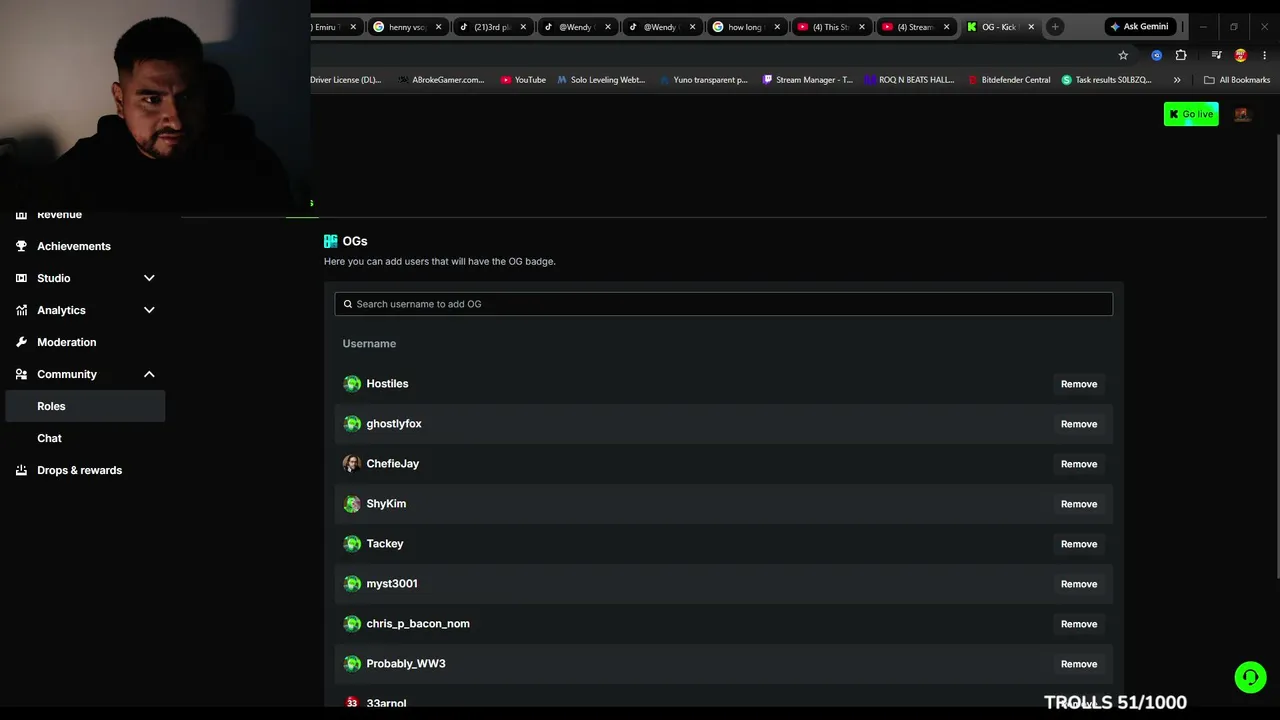The image size is (1280, 720).
Task: Show more bookmarks with the overflow chevron
Action: 1177,80
